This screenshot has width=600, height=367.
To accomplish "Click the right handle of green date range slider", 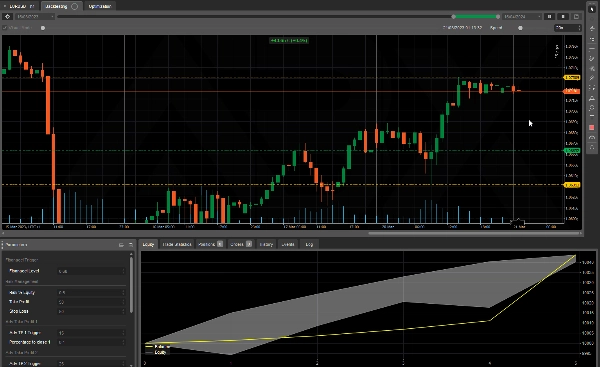I will click(498, 16).
